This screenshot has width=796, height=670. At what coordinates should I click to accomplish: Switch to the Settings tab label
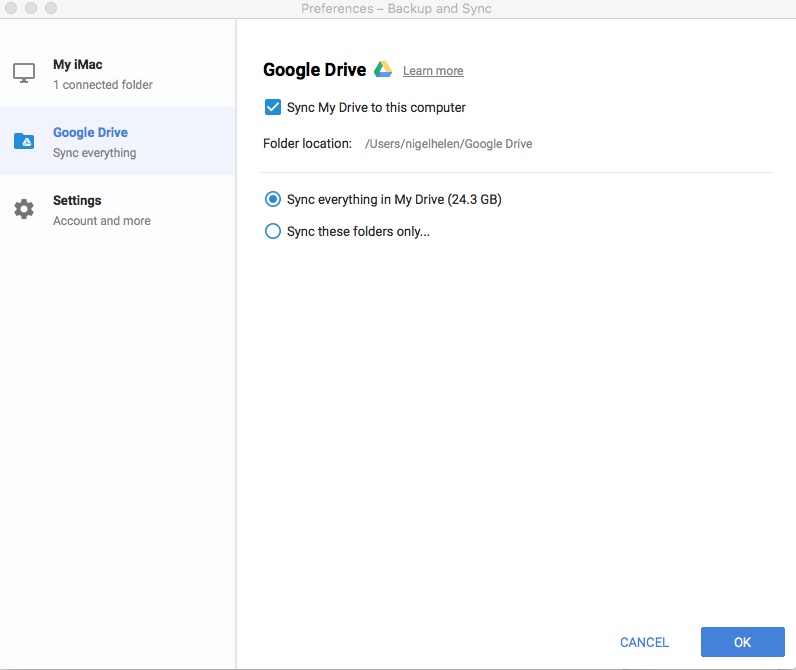77,200
